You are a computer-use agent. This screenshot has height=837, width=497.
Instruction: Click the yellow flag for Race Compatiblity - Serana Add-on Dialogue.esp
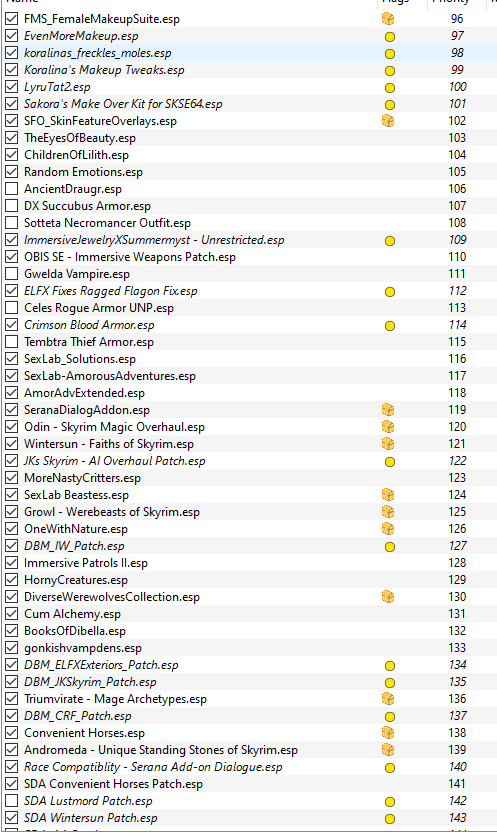390,768
